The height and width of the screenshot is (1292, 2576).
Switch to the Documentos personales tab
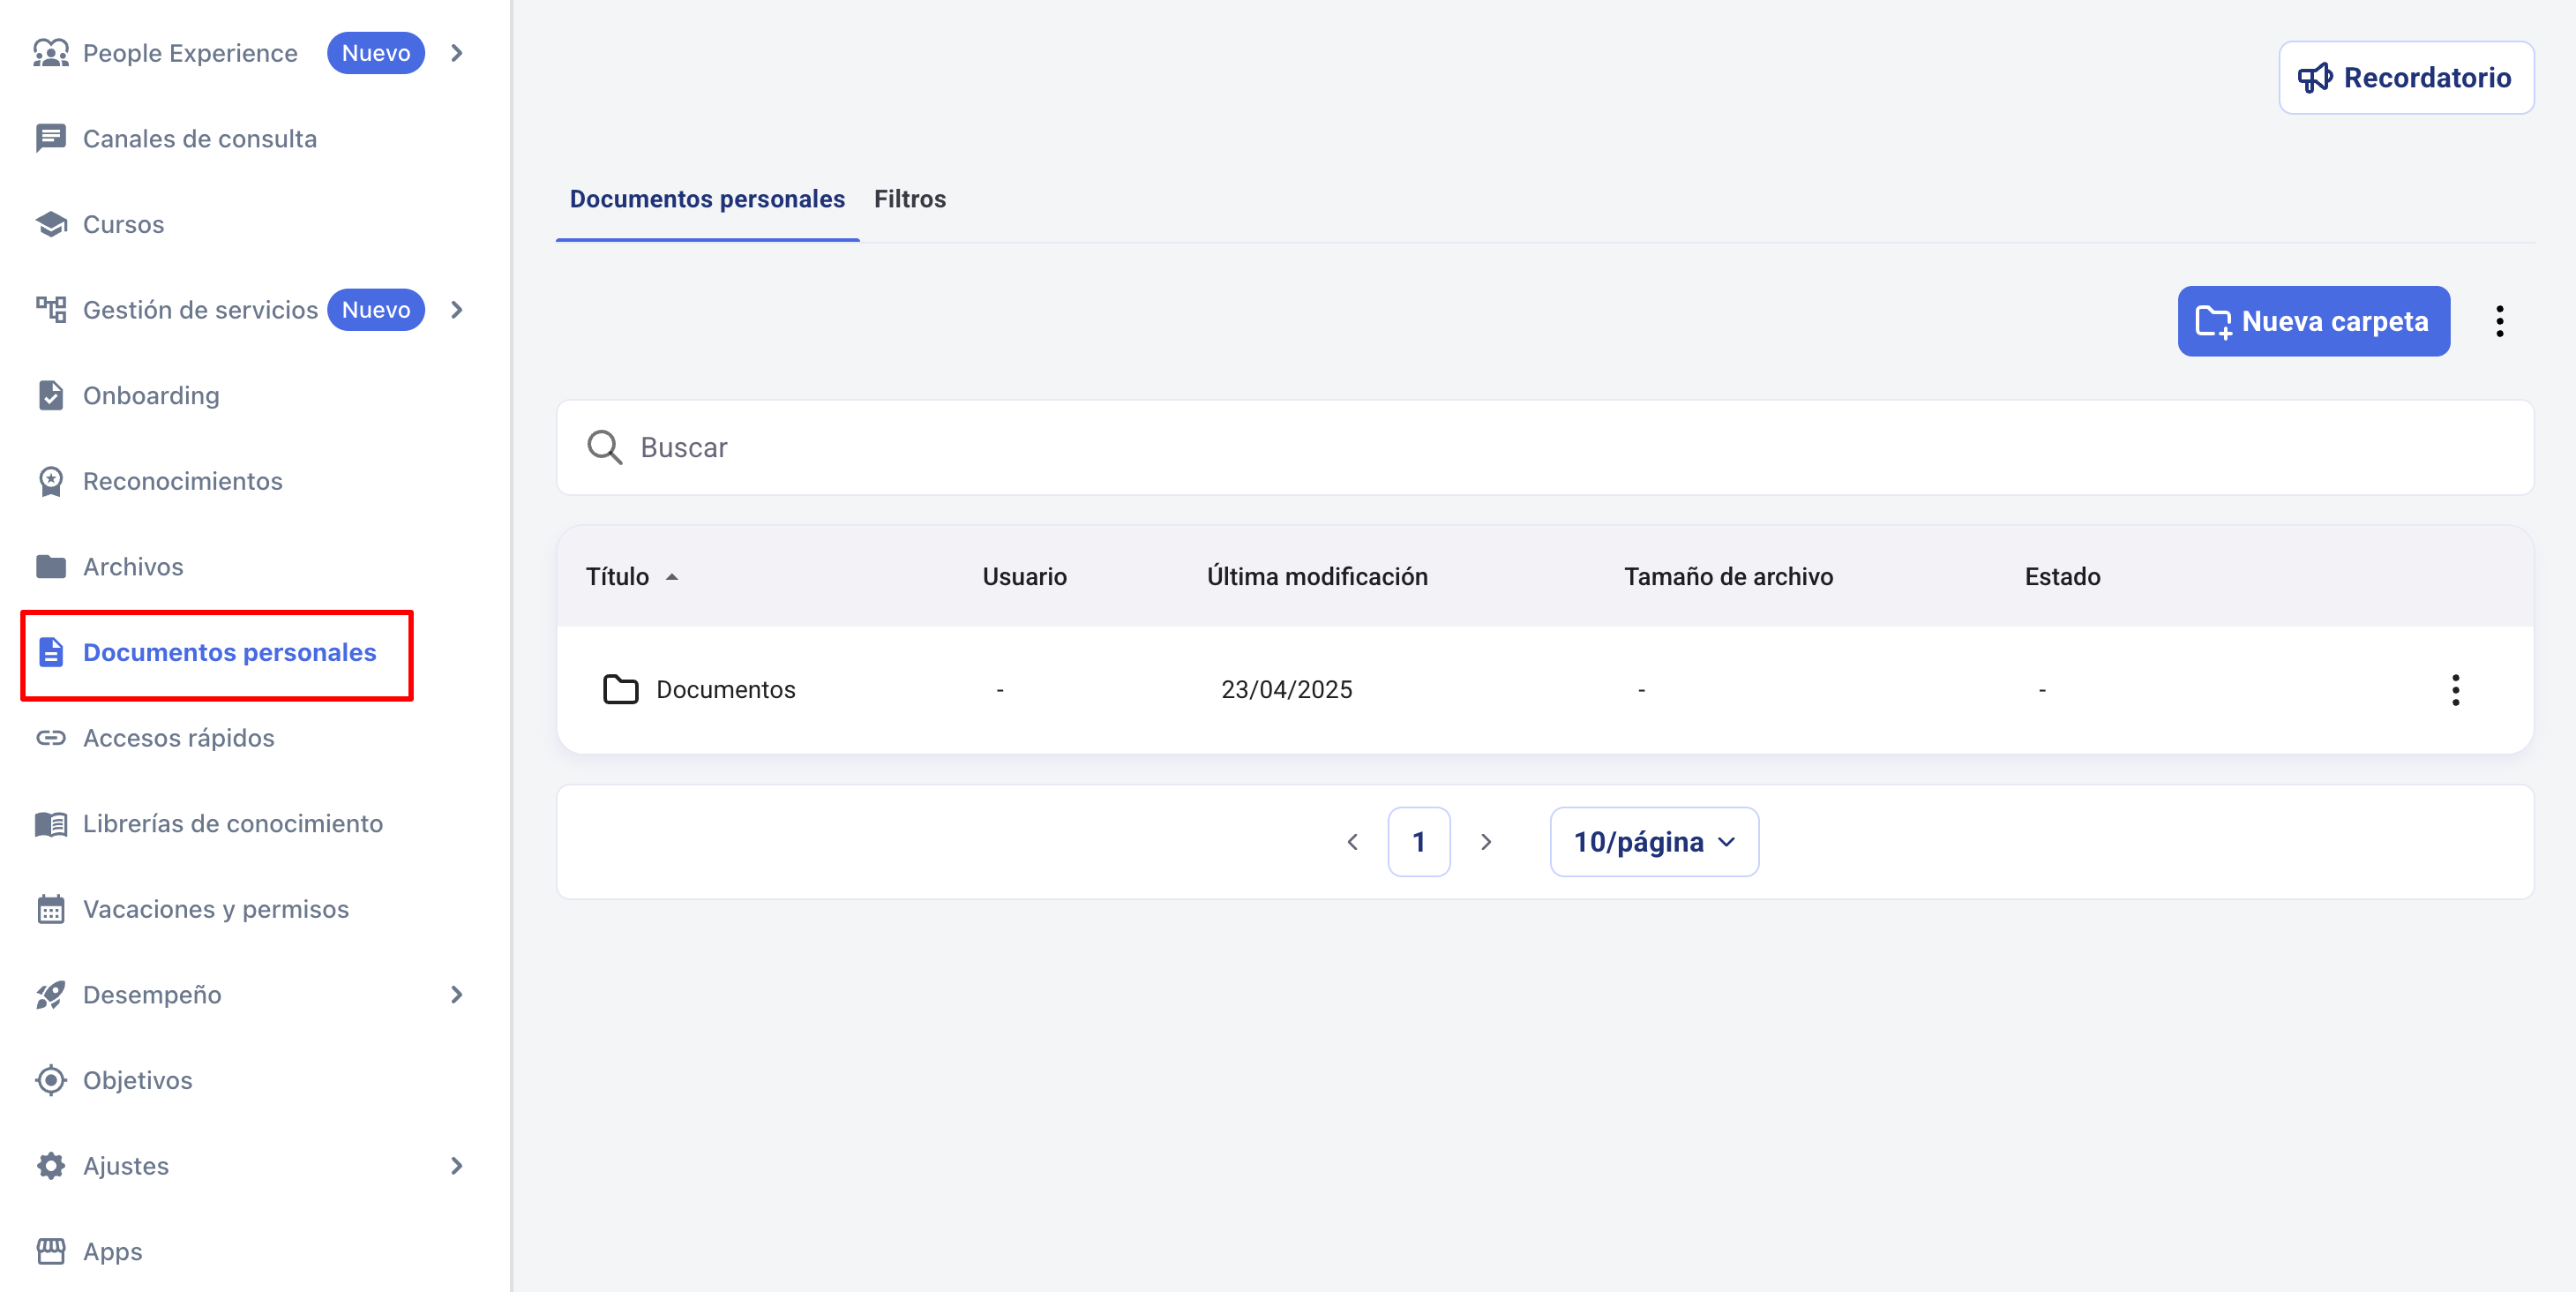[707, 199]
